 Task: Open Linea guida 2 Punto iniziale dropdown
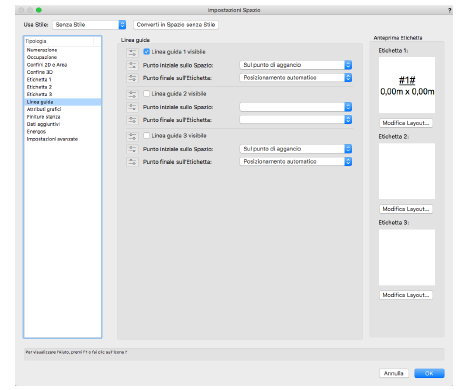click(x=296, y=107)
